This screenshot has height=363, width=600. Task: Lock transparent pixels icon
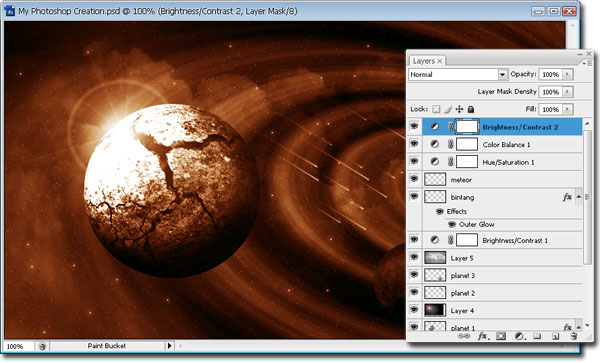(436, 109)
